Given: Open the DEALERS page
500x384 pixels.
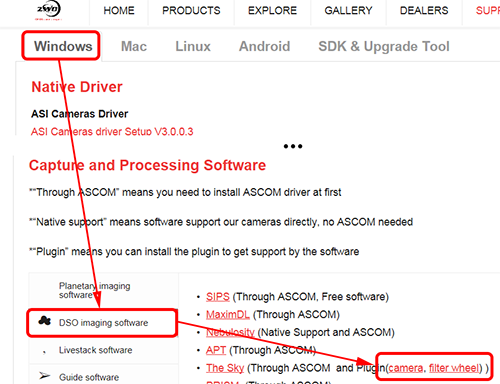Looking at the screenshot, I should (x=424, y=11).
